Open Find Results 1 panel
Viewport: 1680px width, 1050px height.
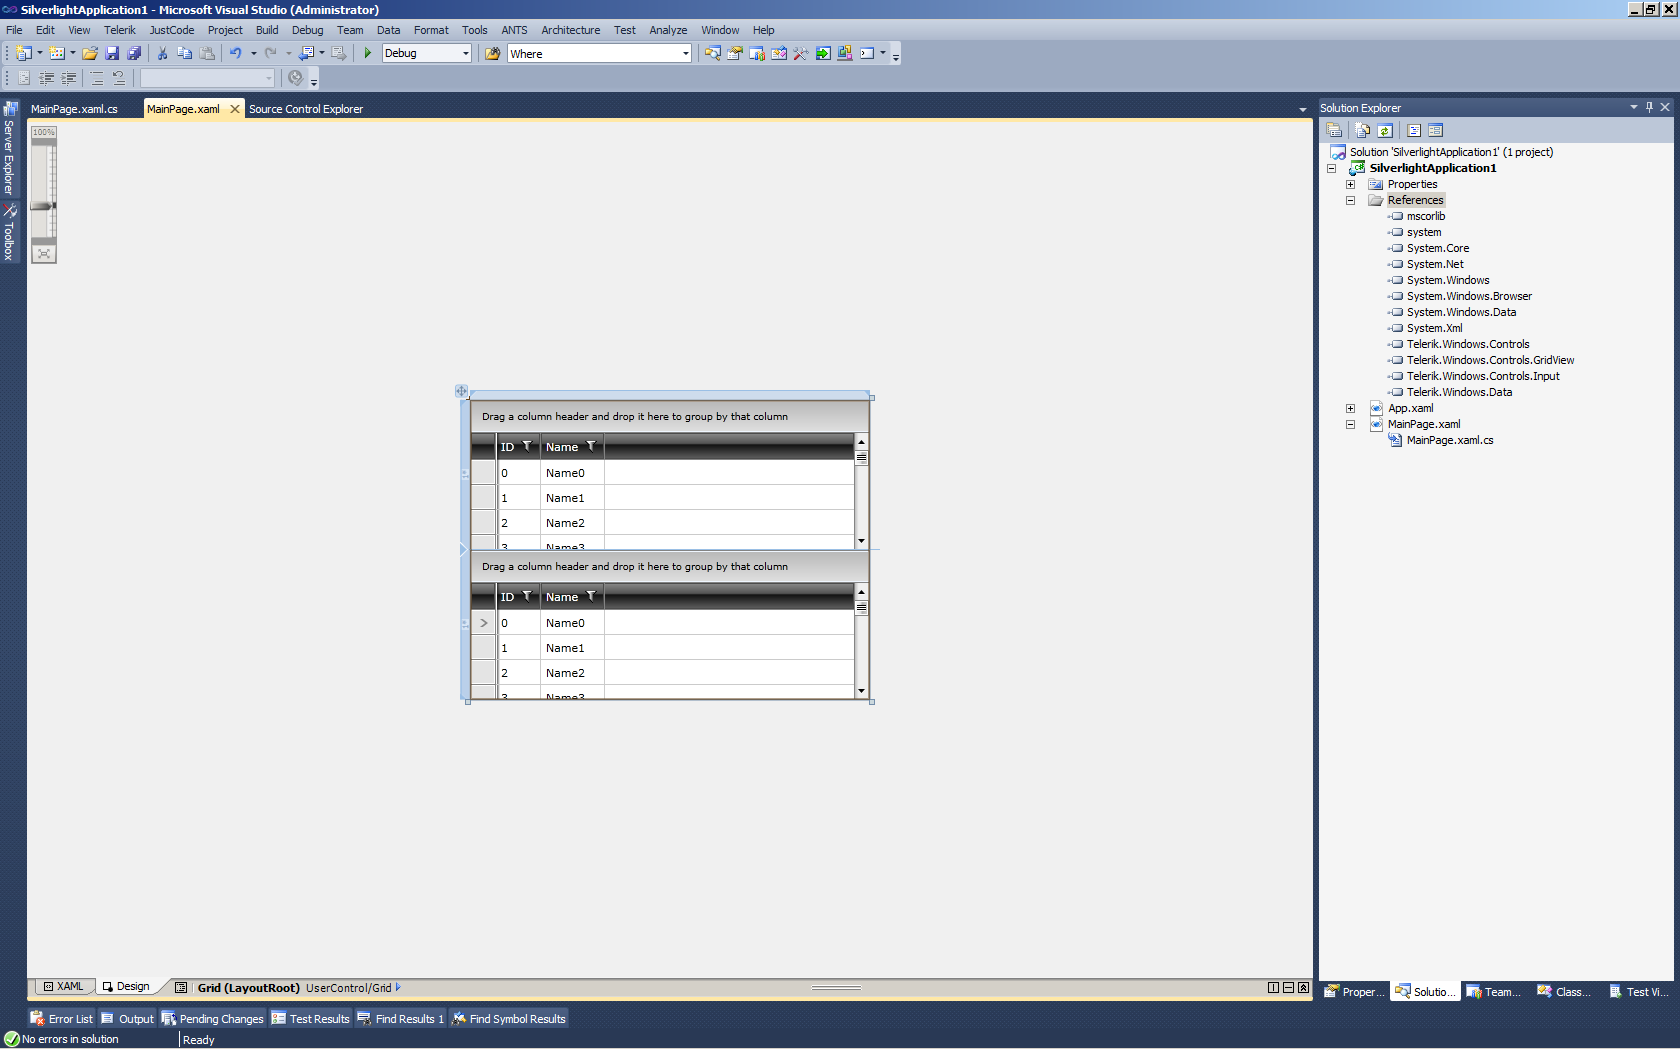pos(400,1018)
